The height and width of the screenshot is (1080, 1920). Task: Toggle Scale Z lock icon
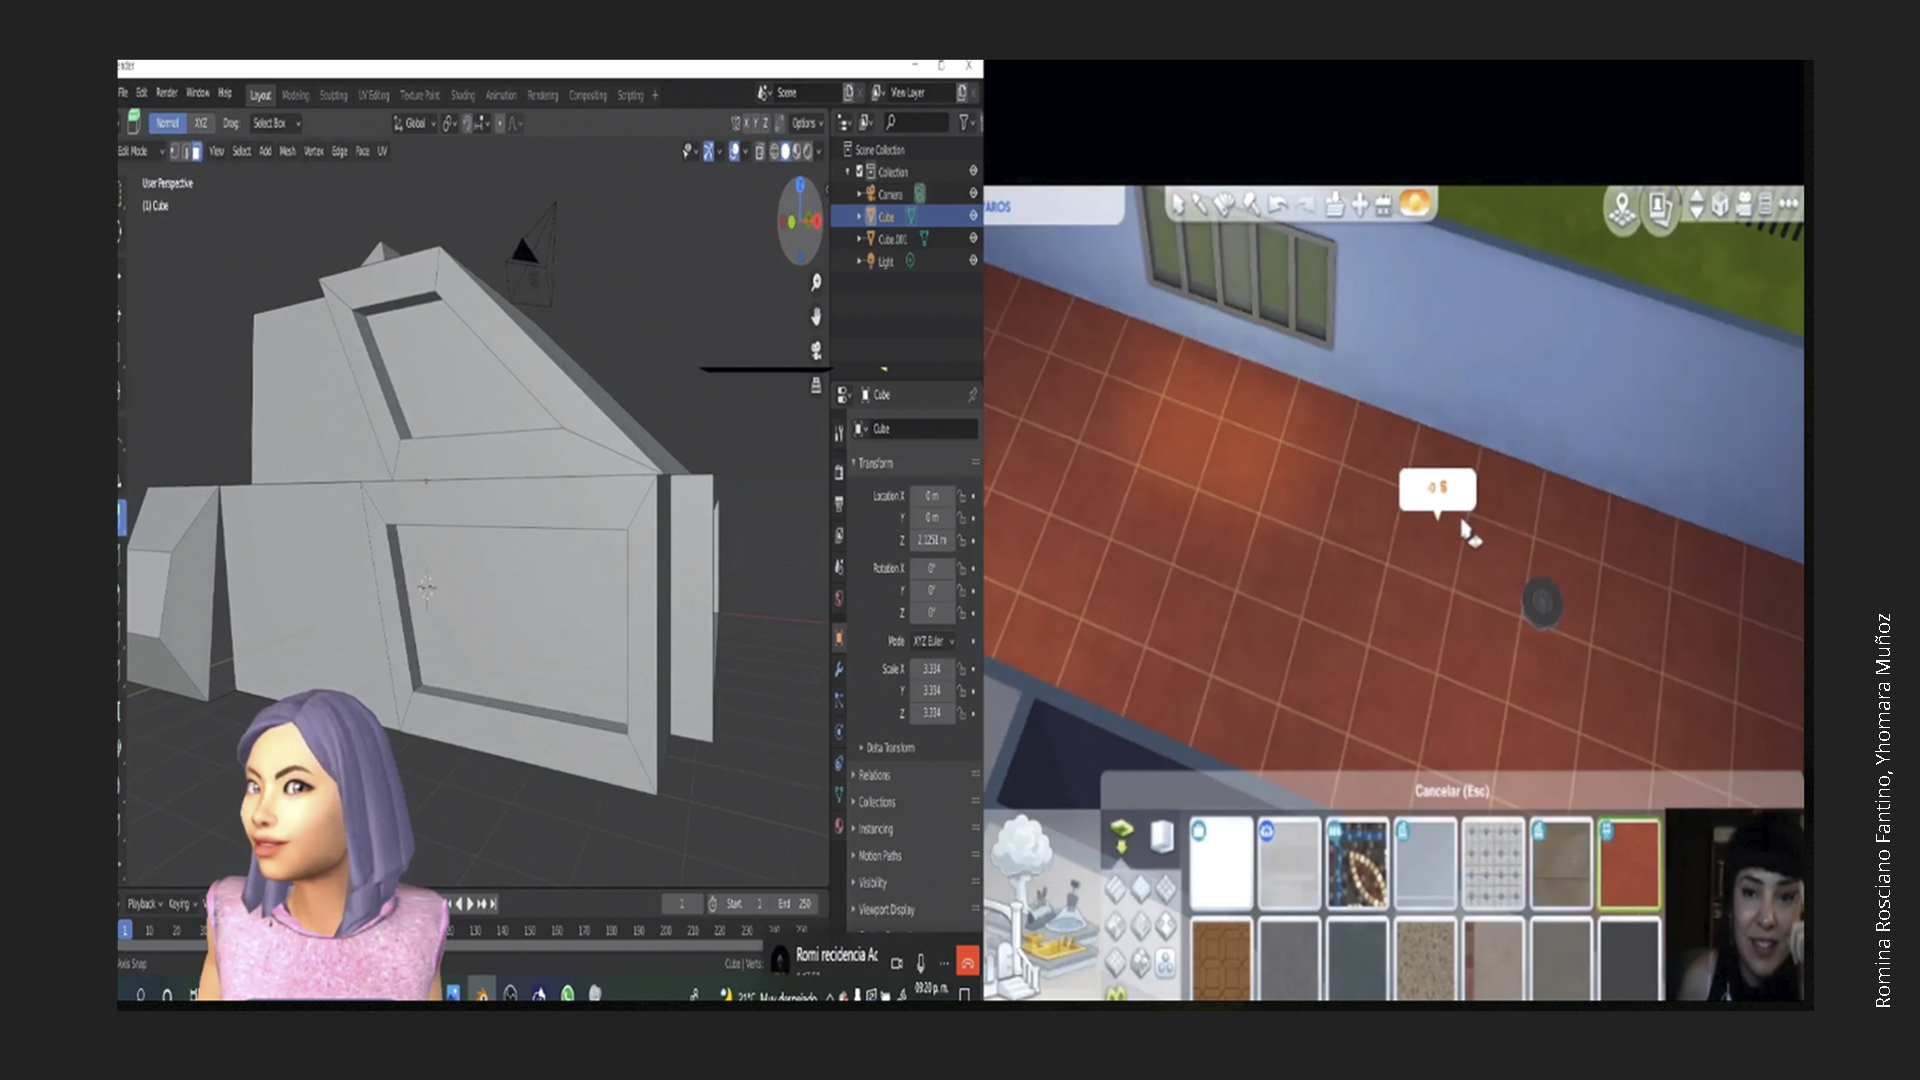click(x=962, y=713)
